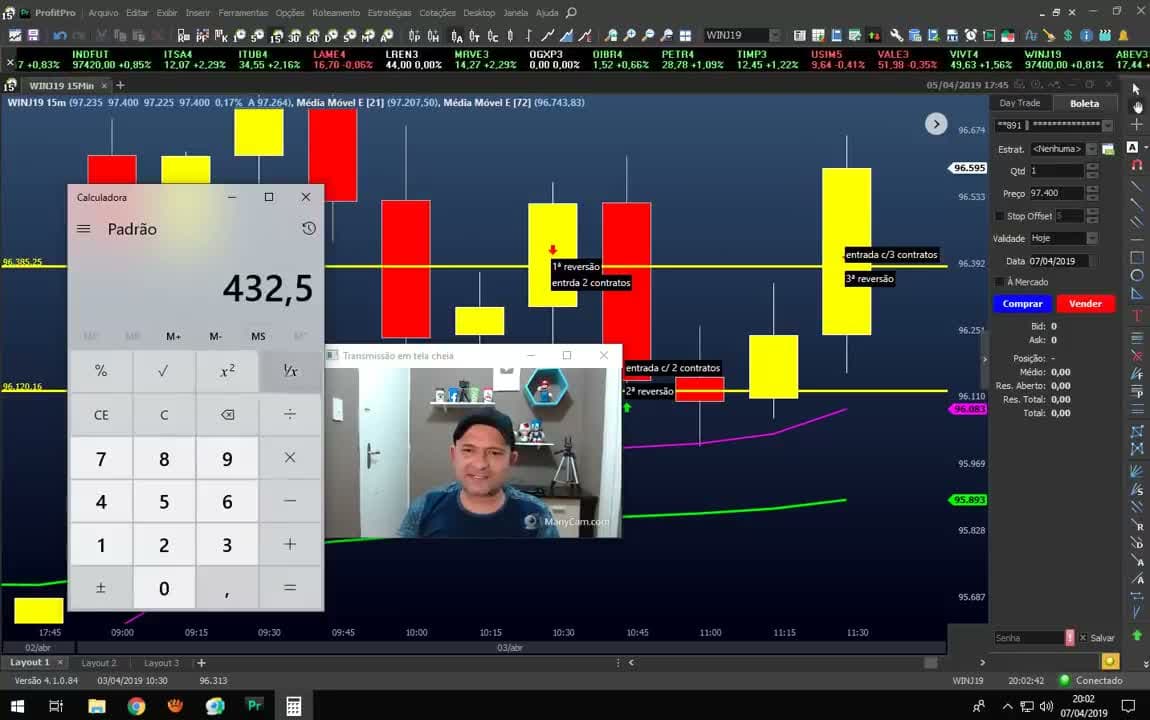Screen dimensions: 1150x720
Task: Select the arrow pointer tool in sidebar
Action: tap(1136, 89)
